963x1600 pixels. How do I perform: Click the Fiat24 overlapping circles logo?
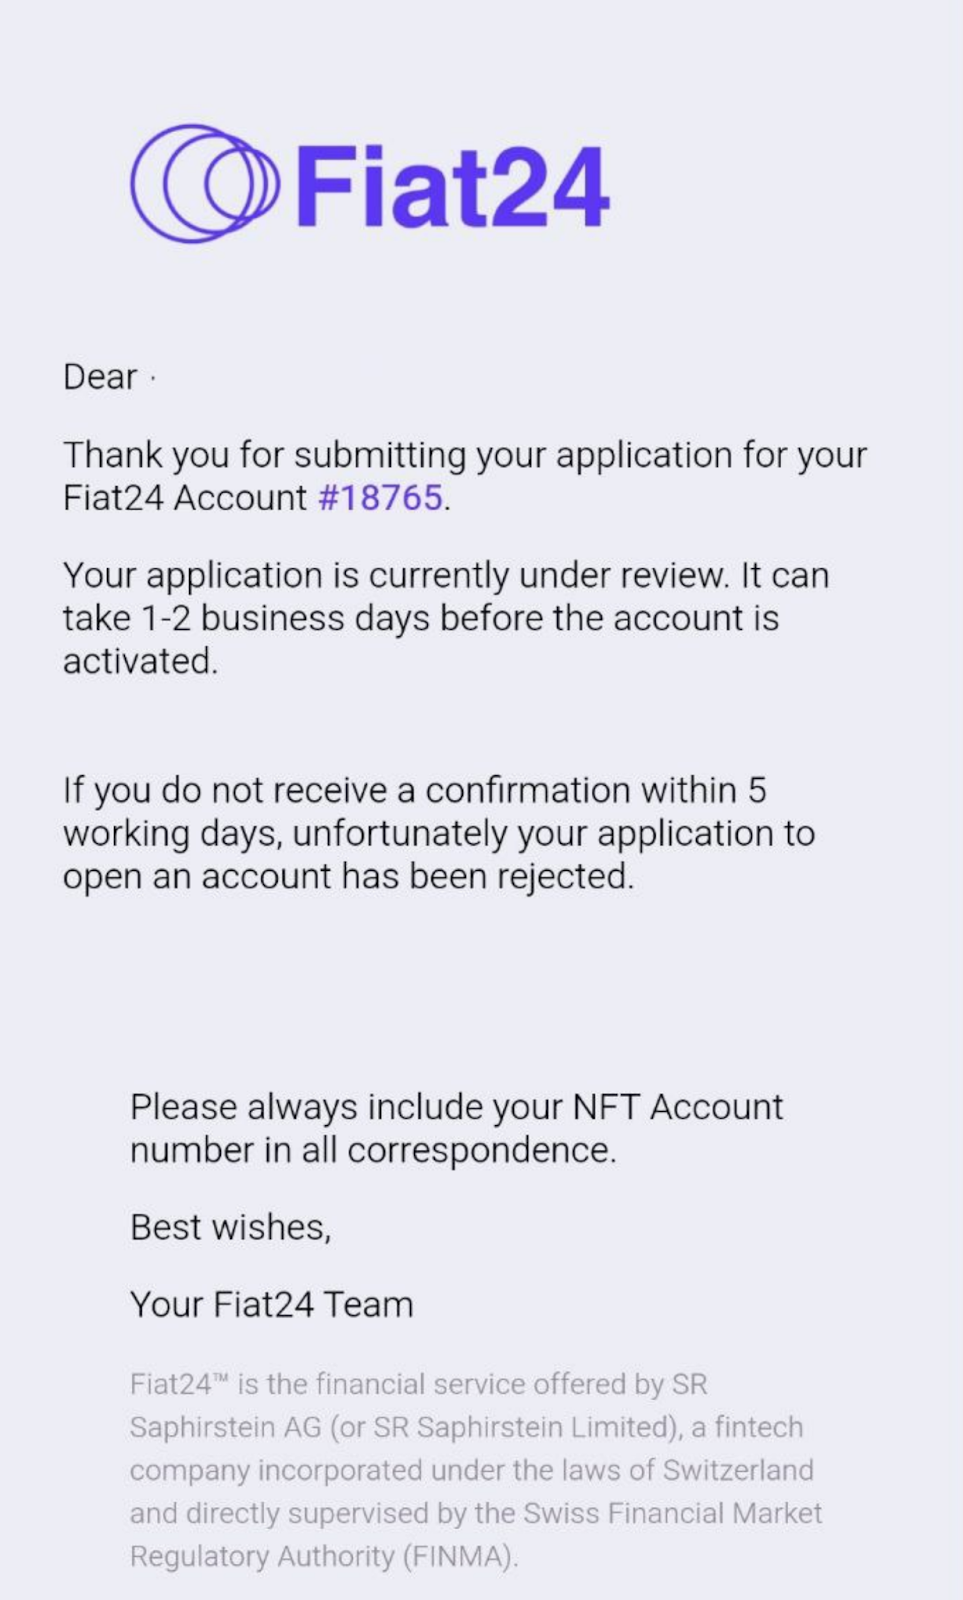coord(204,184)
